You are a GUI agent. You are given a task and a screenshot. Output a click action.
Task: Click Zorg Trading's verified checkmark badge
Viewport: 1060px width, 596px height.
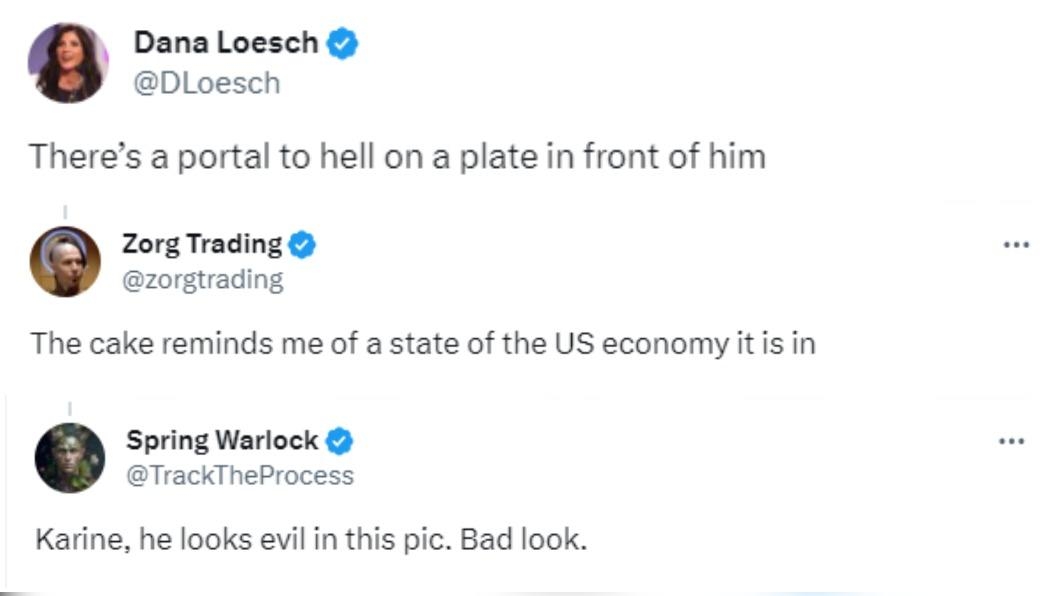[302, 244]
